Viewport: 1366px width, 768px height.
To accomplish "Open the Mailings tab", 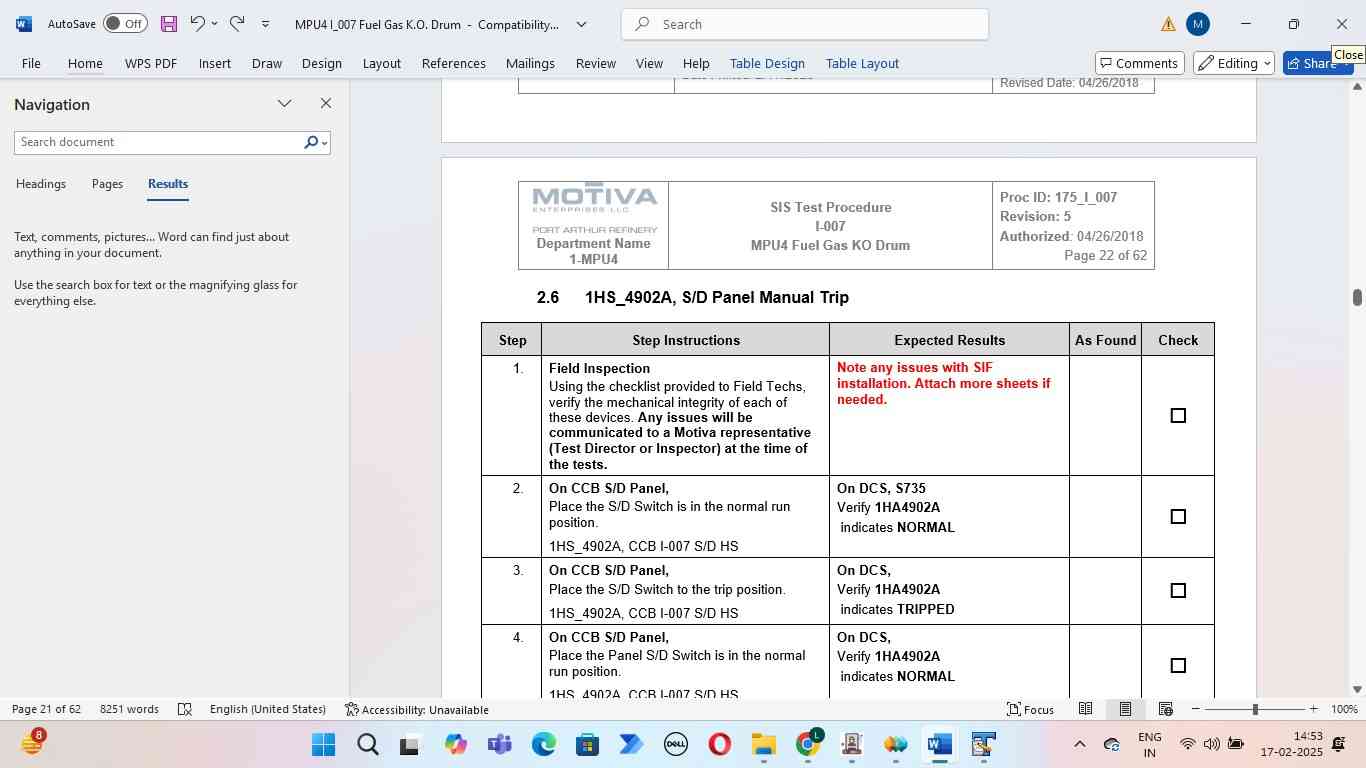I will (530, 63).
